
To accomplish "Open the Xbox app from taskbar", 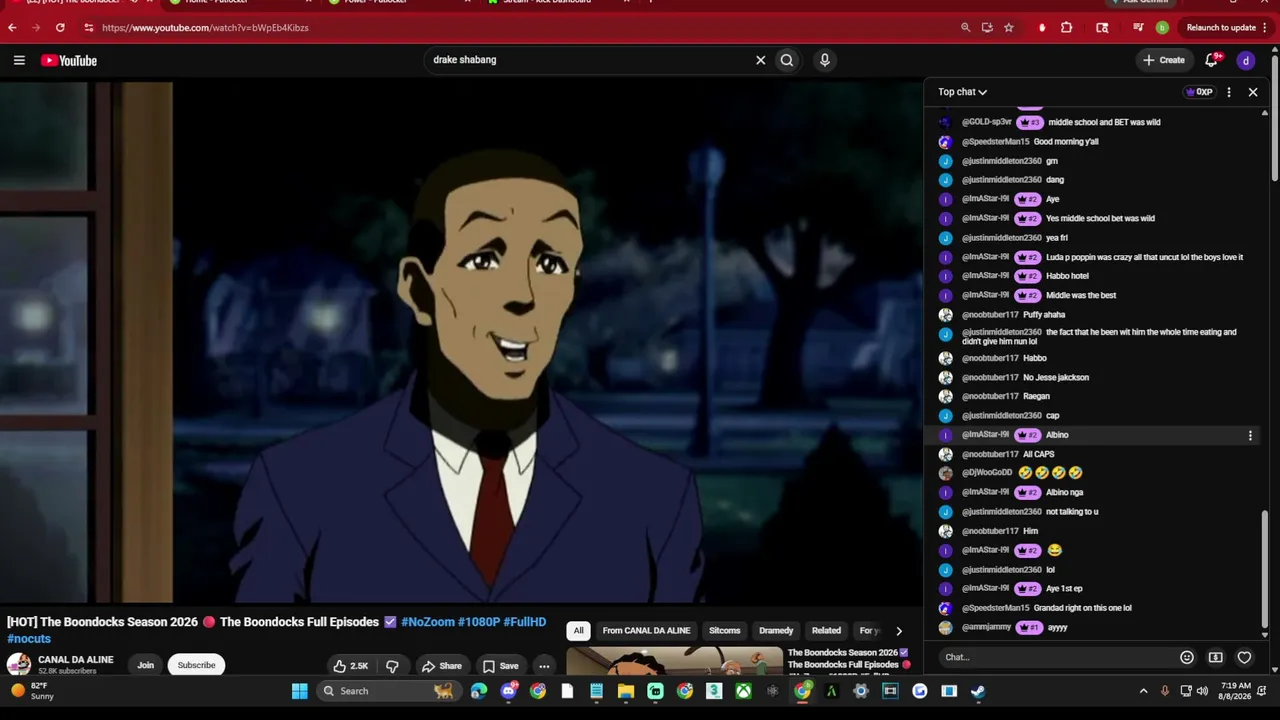I will click(743, 691).
